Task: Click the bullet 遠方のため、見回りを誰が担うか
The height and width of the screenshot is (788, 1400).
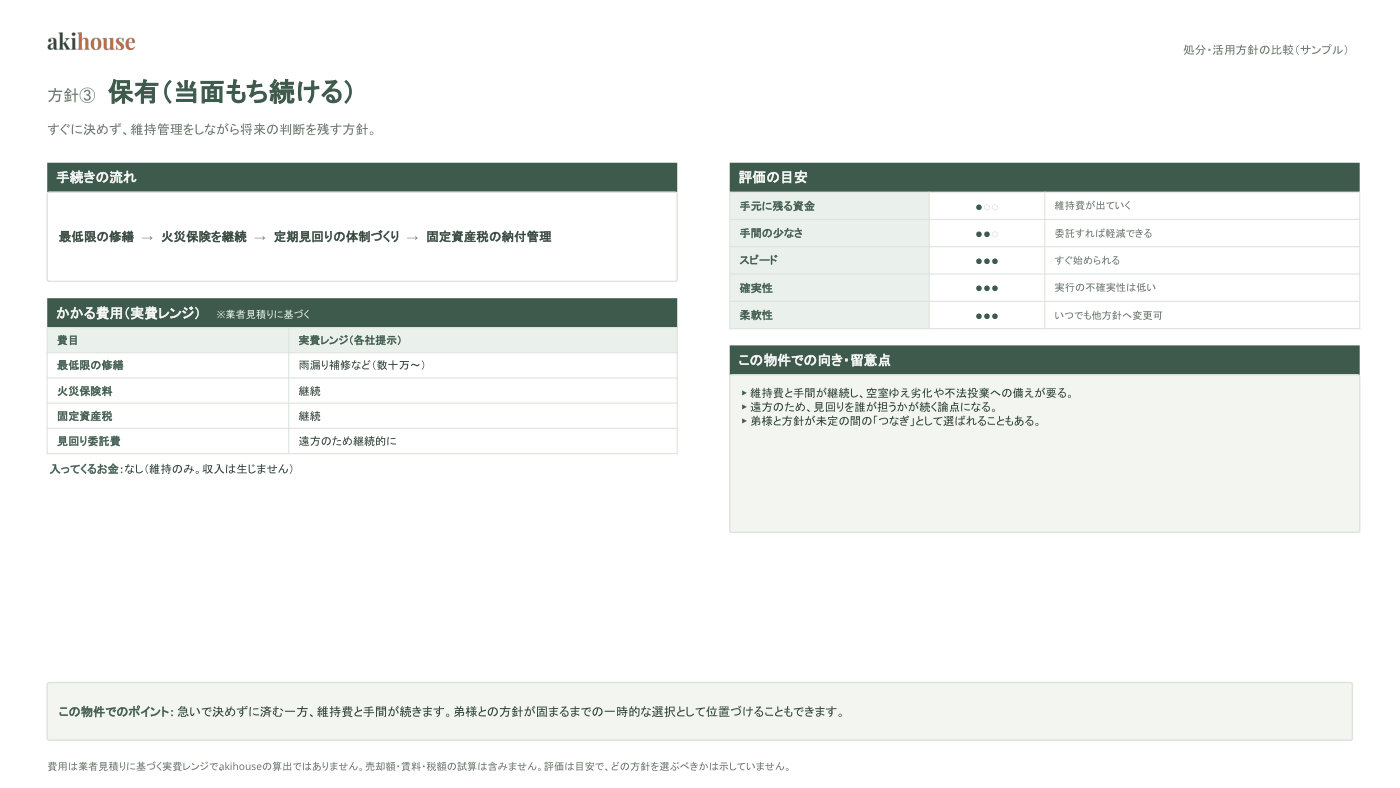Action: coord(869,407)
